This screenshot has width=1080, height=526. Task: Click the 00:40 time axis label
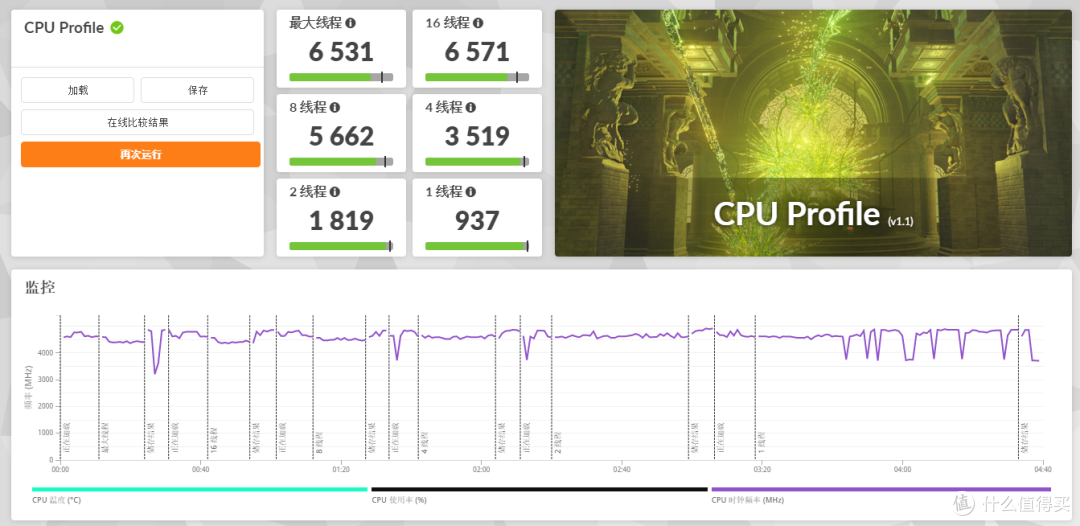click(200, 470)
